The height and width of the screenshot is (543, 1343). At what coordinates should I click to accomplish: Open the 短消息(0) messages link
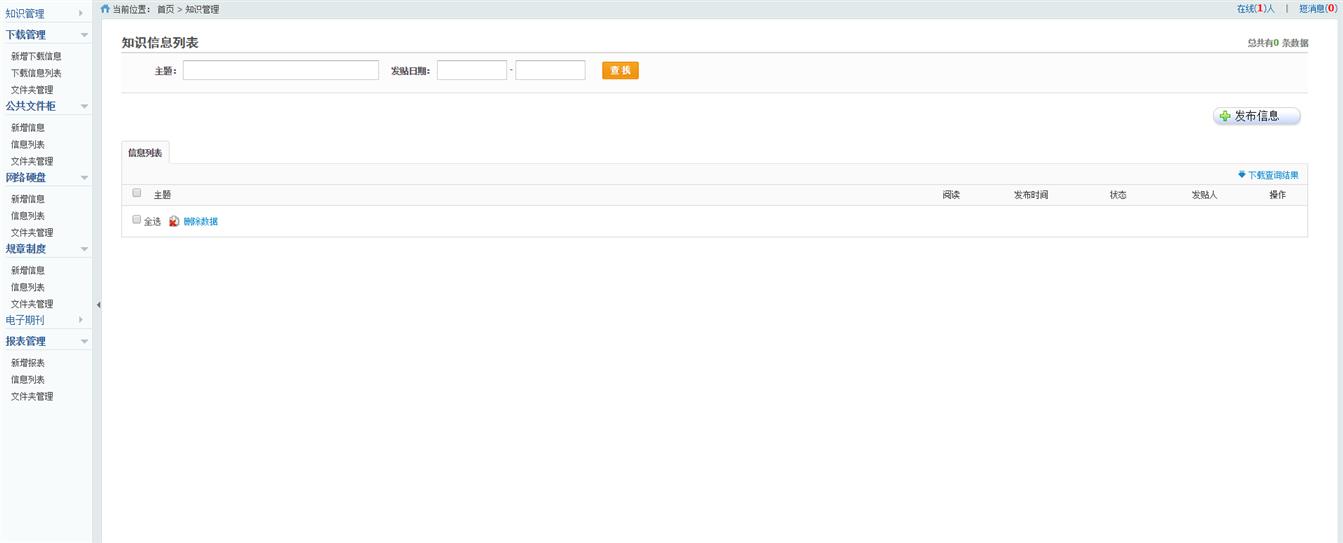[1317, 9]
